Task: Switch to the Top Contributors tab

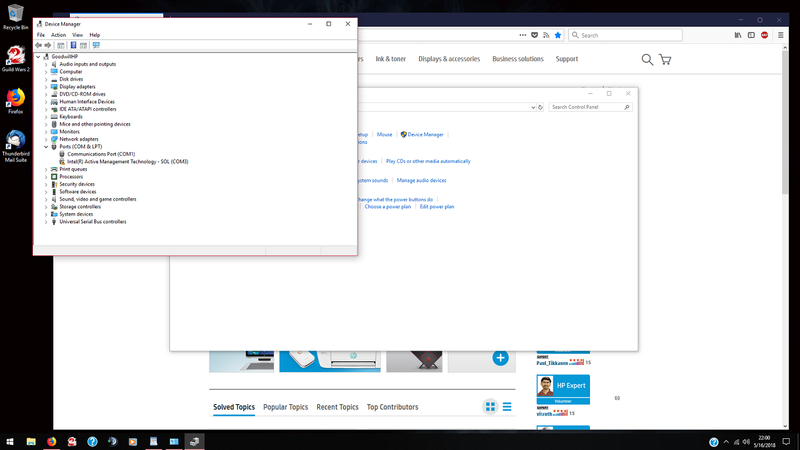Action: (392, 407)
